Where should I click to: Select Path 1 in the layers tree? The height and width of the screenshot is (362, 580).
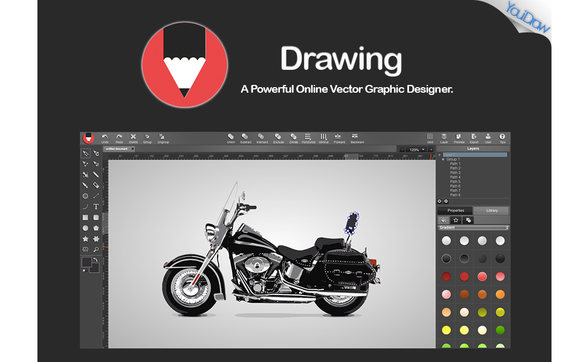(455, 164)
